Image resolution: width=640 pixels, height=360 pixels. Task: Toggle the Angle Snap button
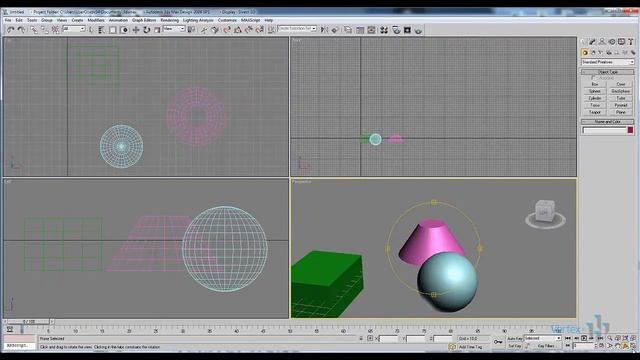coord(238,30)
